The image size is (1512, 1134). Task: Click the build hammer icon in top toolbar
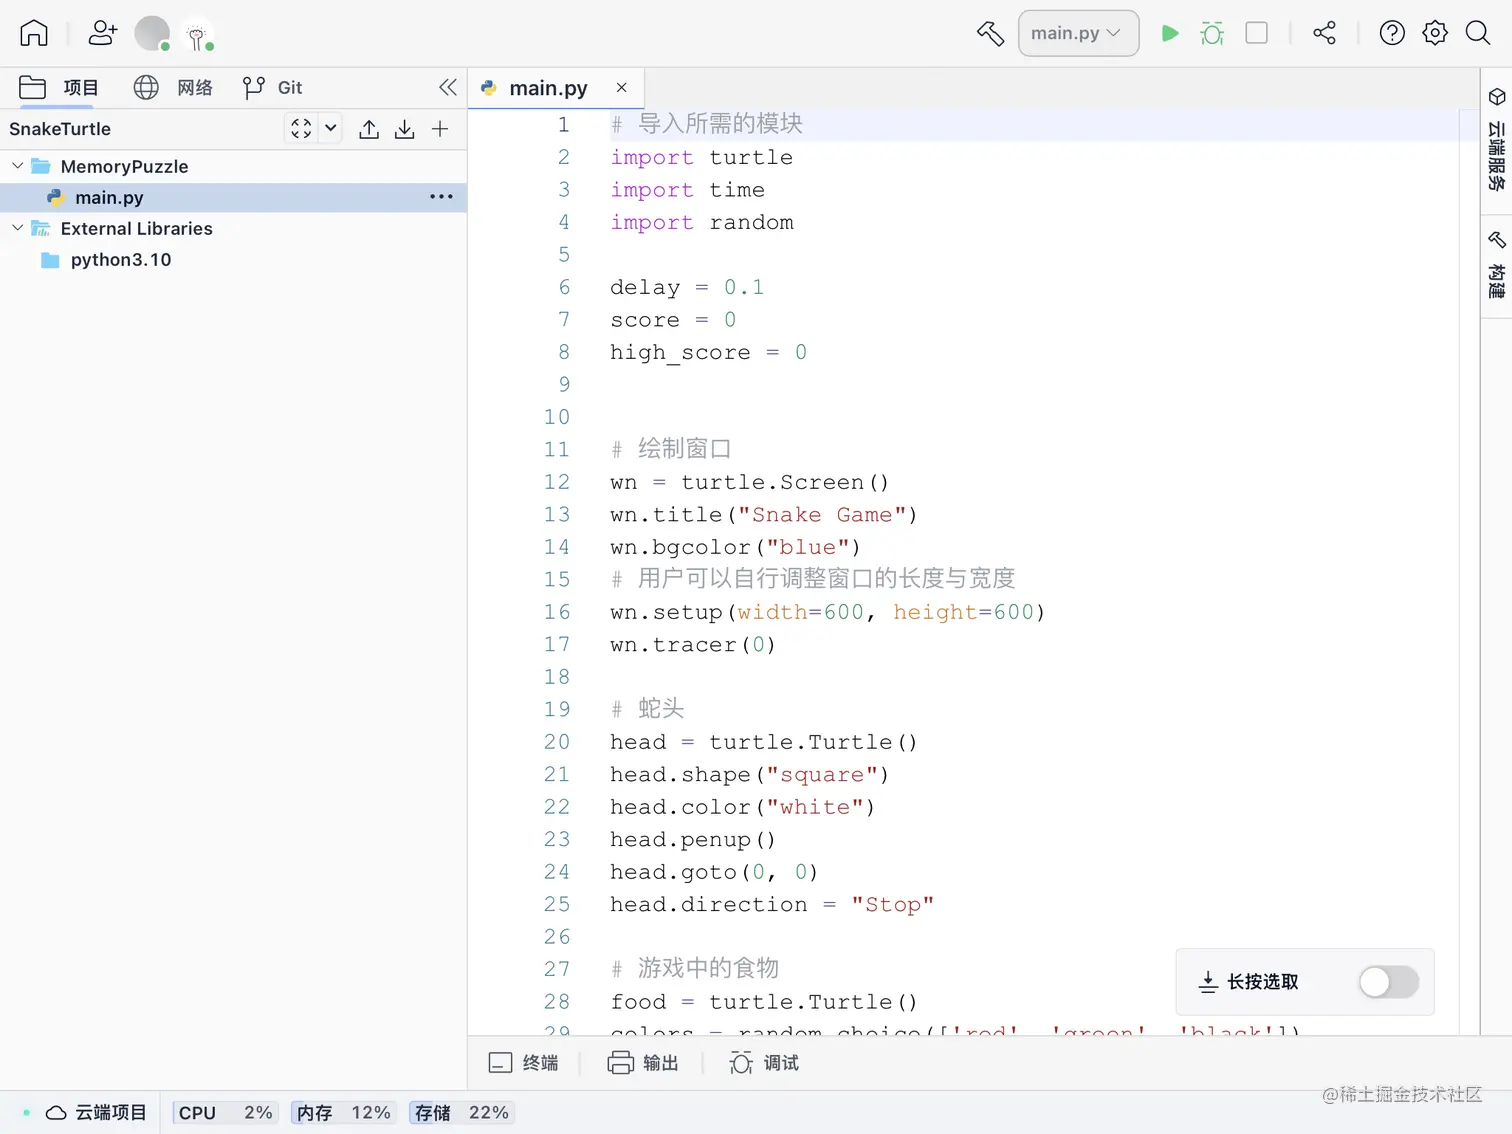point(990,33)
